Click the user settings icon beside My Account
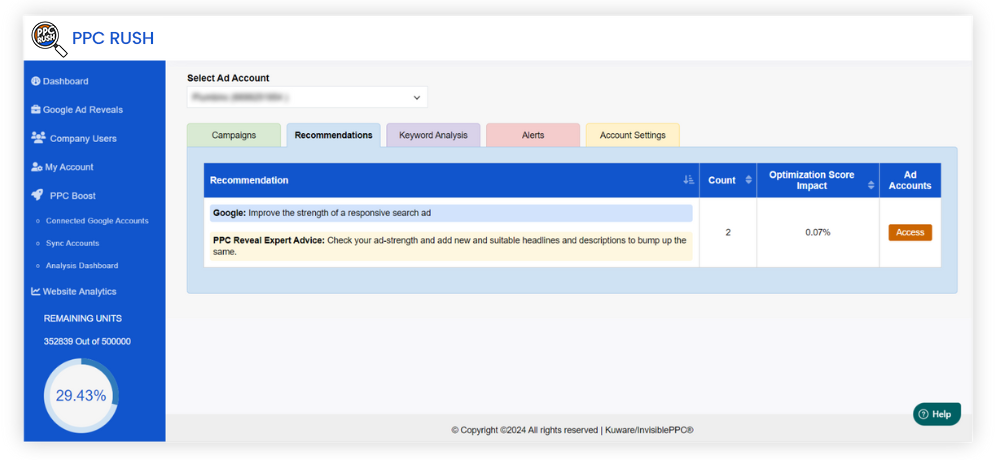1000x460 pixels. (x=36, y=167)
